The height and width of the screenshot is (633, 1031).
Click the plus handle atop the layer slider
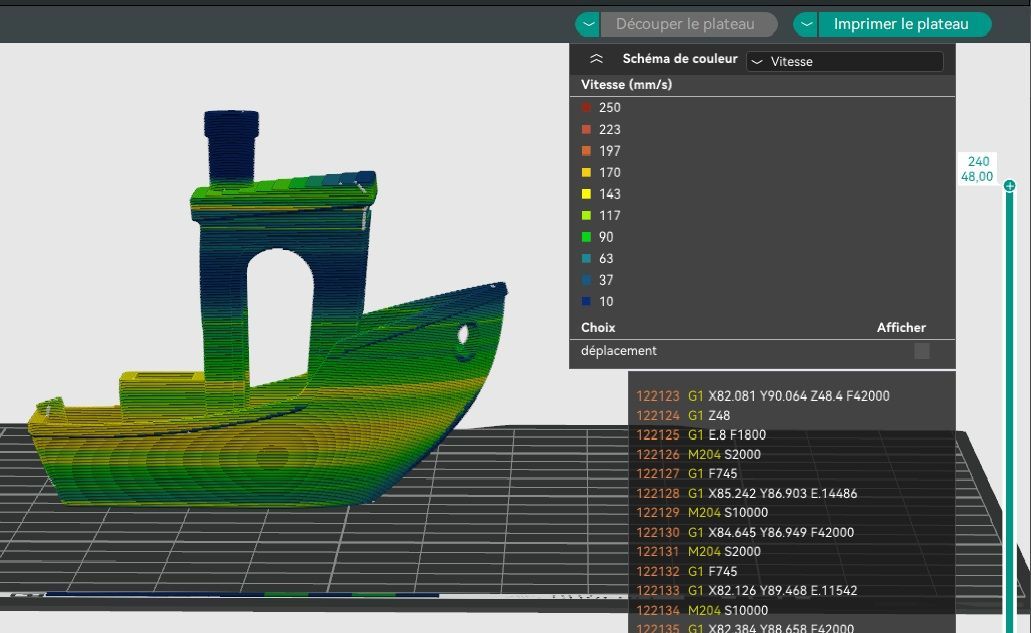point(1009,186)
